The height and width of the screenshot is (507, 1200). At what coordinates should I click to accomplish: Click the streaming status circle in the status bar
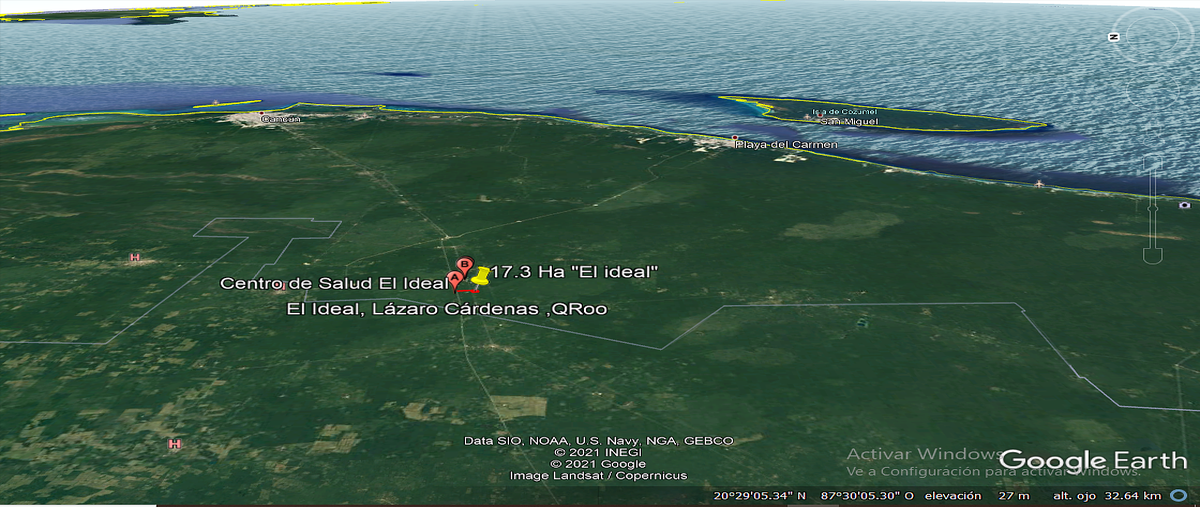coord(1177,496)
